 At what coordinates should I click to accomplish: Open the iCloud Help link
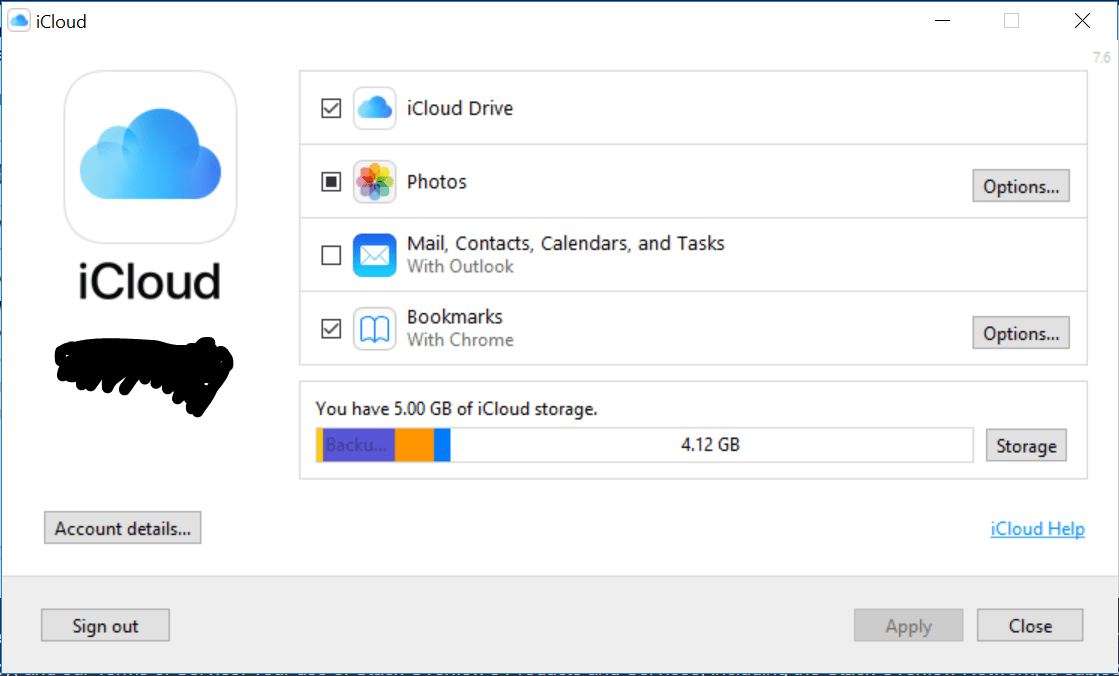pyautogui.click(x=1037, y=529)
